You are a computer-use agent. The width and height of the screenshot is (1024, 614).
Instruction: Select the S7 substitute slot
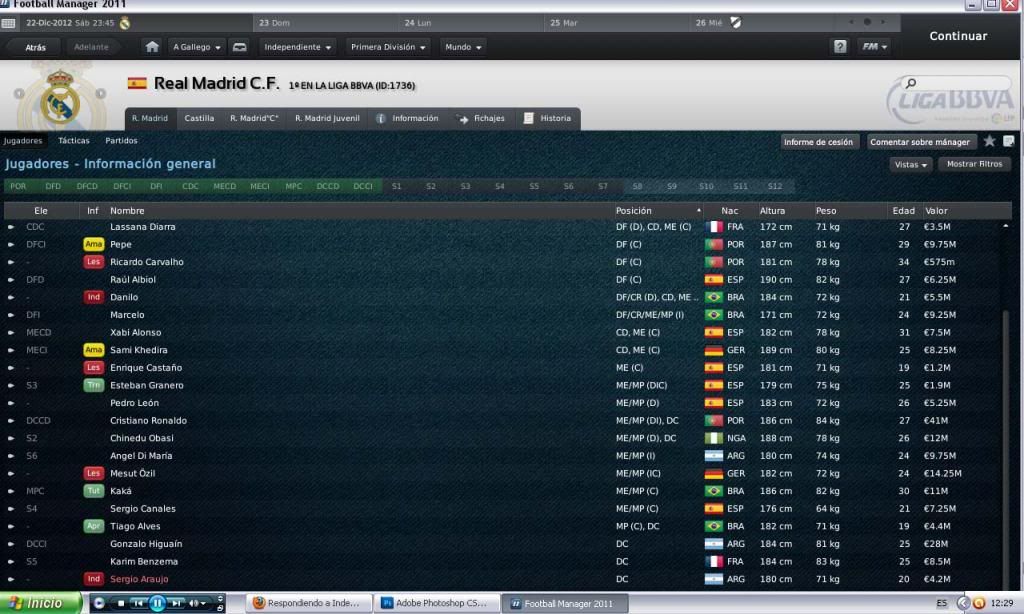click(x=603, y=187)
